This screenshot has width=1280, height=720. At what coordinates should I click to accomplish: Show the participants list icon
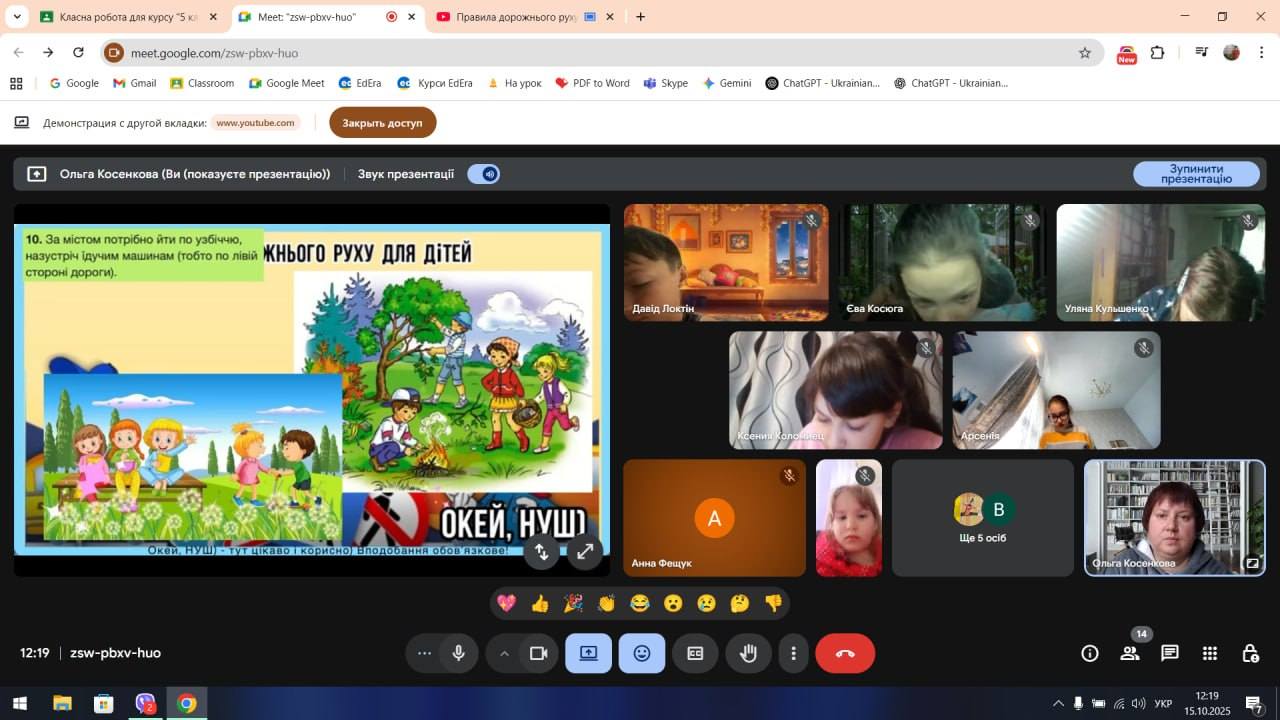coord(1130,653)
